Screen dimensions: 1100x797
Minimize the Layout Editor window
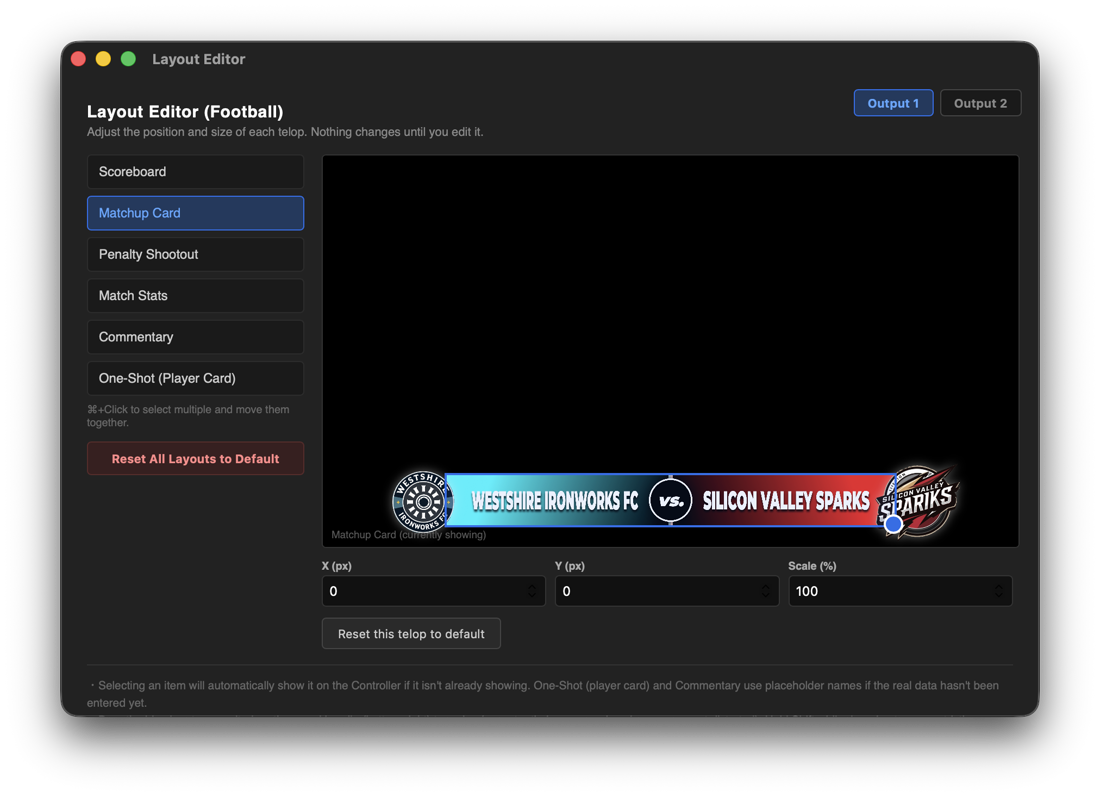pyautogui.click(x=103, y=59)
